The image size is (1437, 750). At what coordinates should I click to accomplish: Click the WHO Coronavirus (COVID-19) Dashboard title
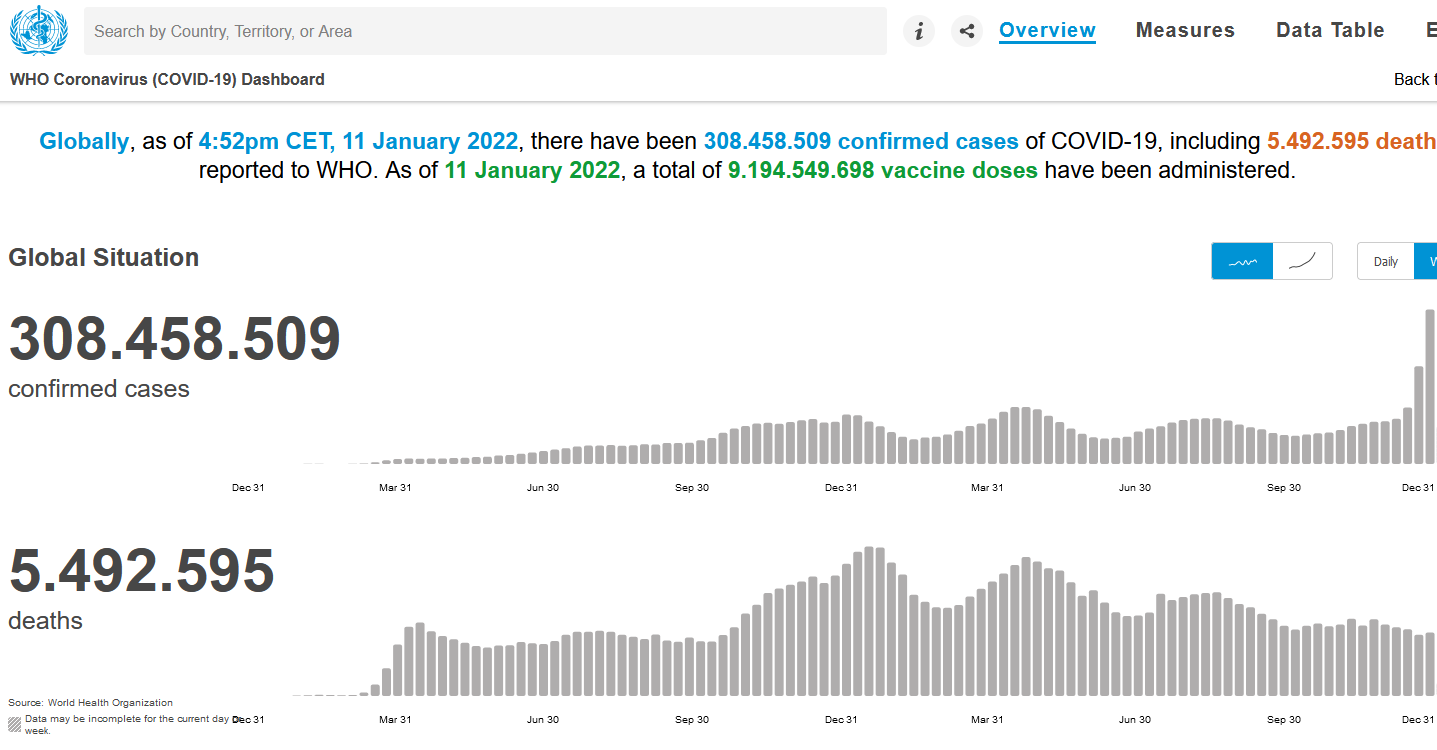pyautogui.click(x=167, y=79)
